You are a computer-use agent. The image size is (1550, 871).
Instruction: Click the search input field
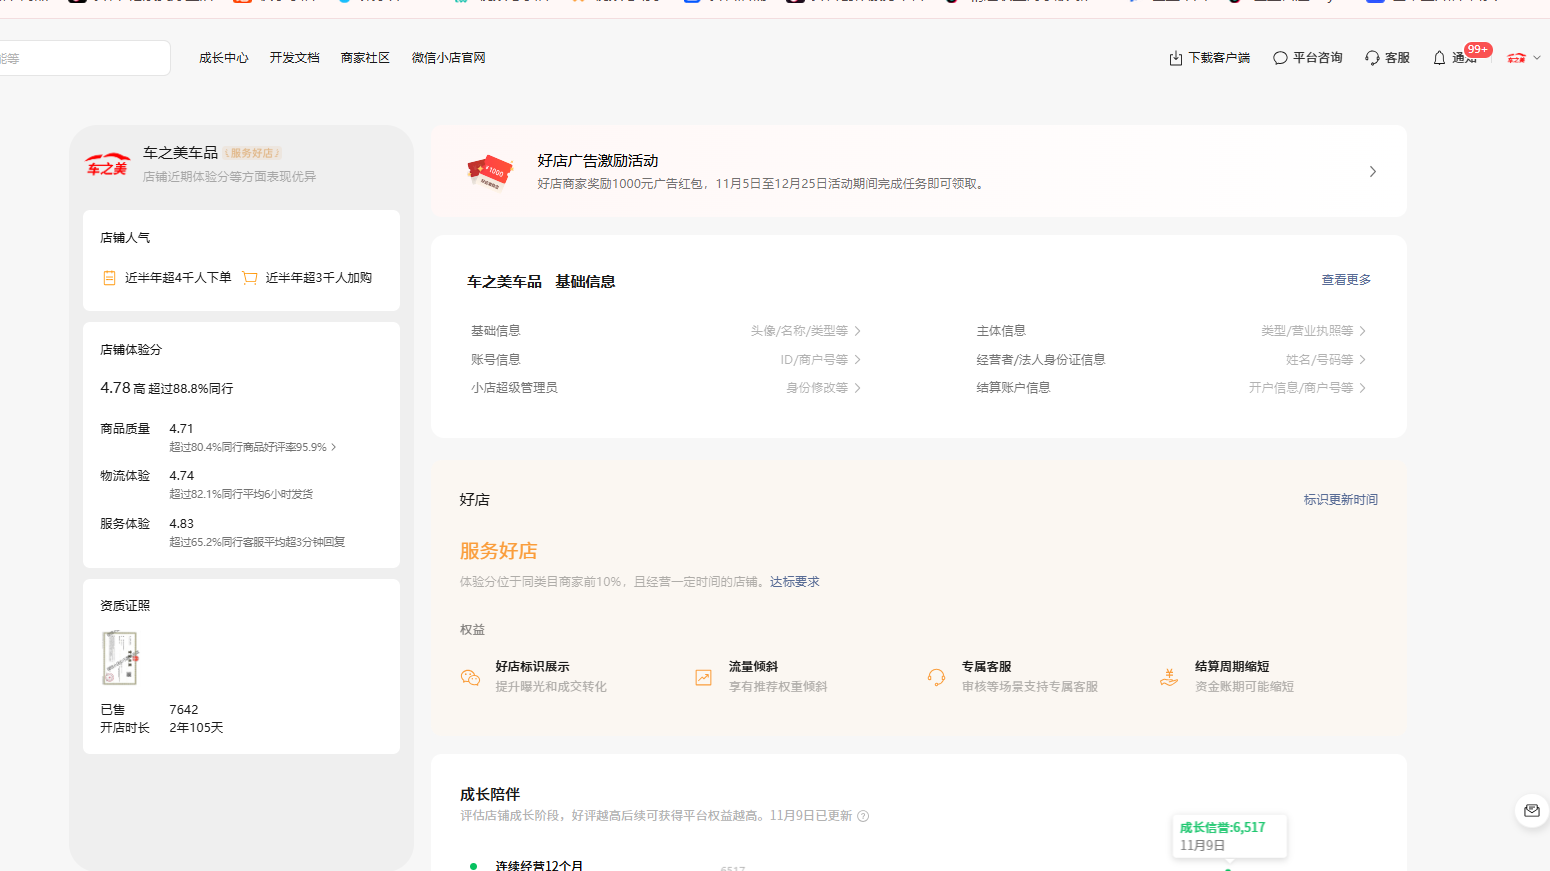click(x=85, y=58)
